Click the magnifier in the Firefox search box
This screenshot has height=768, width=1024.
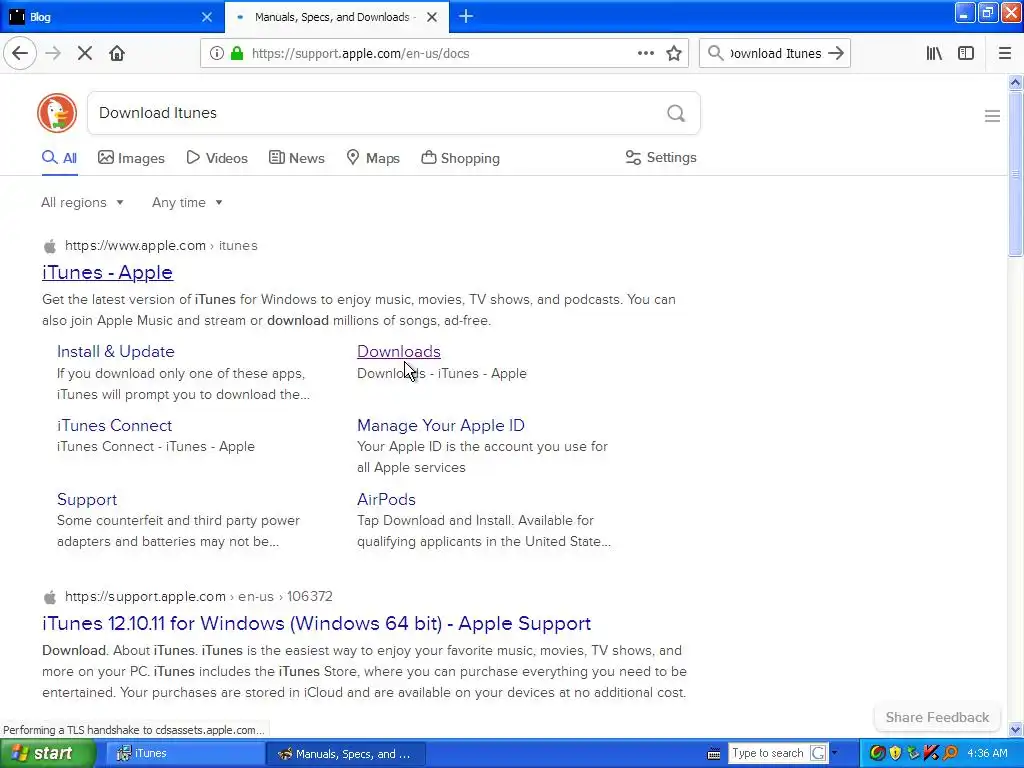click(x=716, y=54)
